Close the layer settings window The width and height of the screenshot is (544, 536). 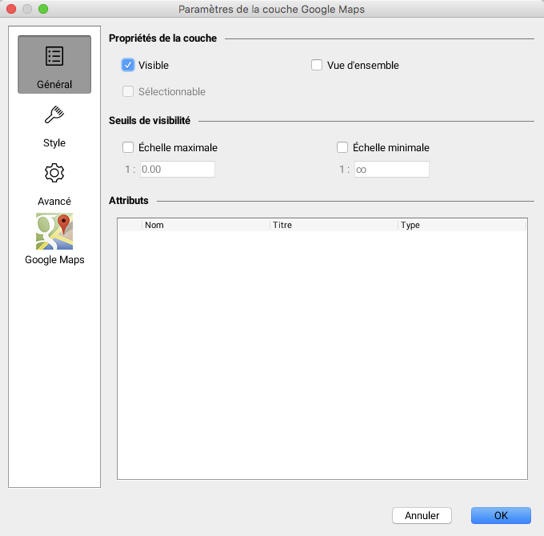[11, 9]
